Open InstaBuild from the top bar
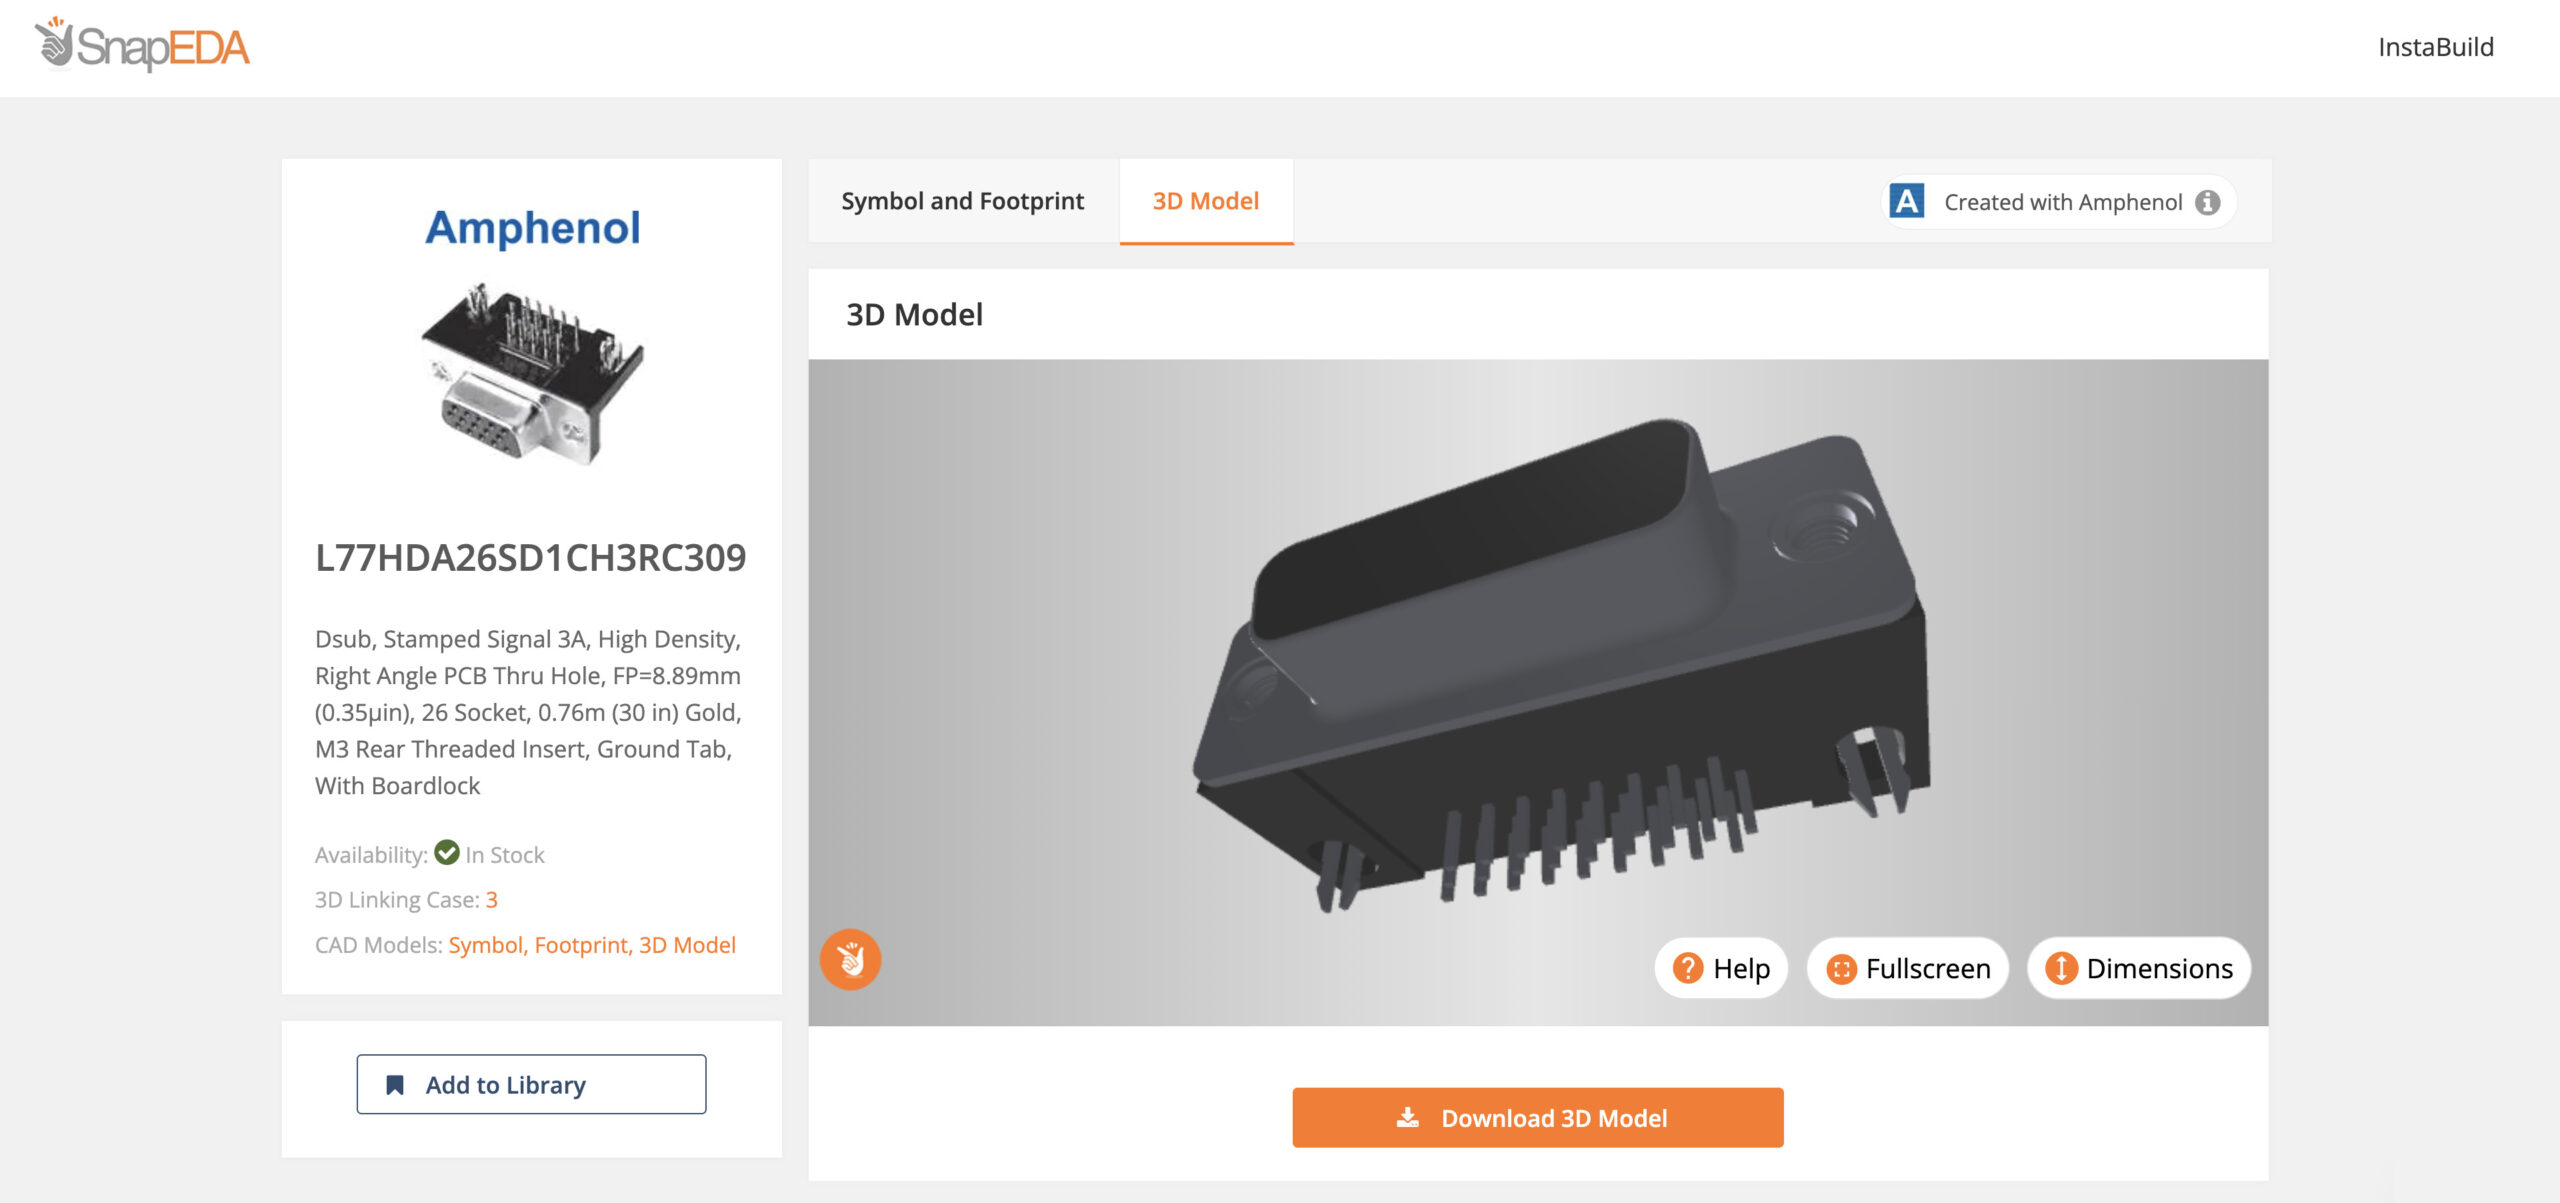Viewport: 2560px width, 1203px height. (2436, 47)
